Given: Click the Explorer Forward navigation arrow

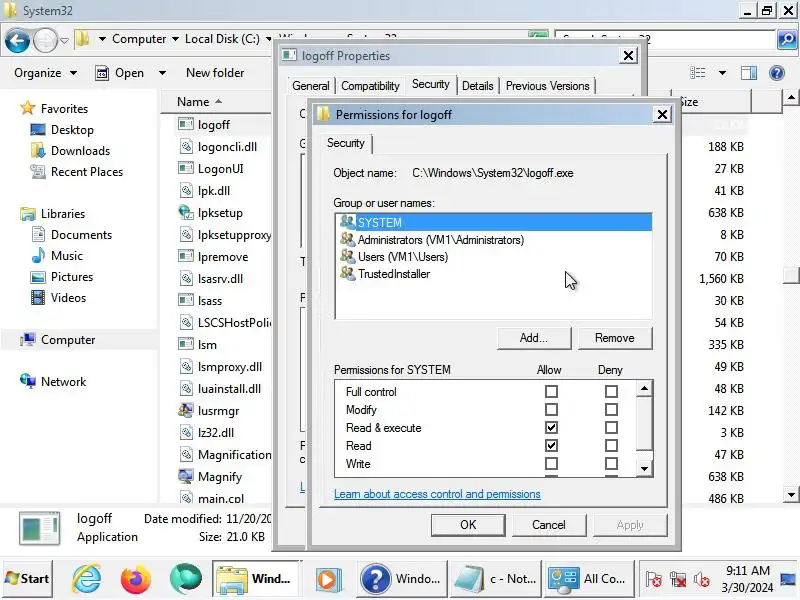Looking at the screenshot, I should [45, 40].
